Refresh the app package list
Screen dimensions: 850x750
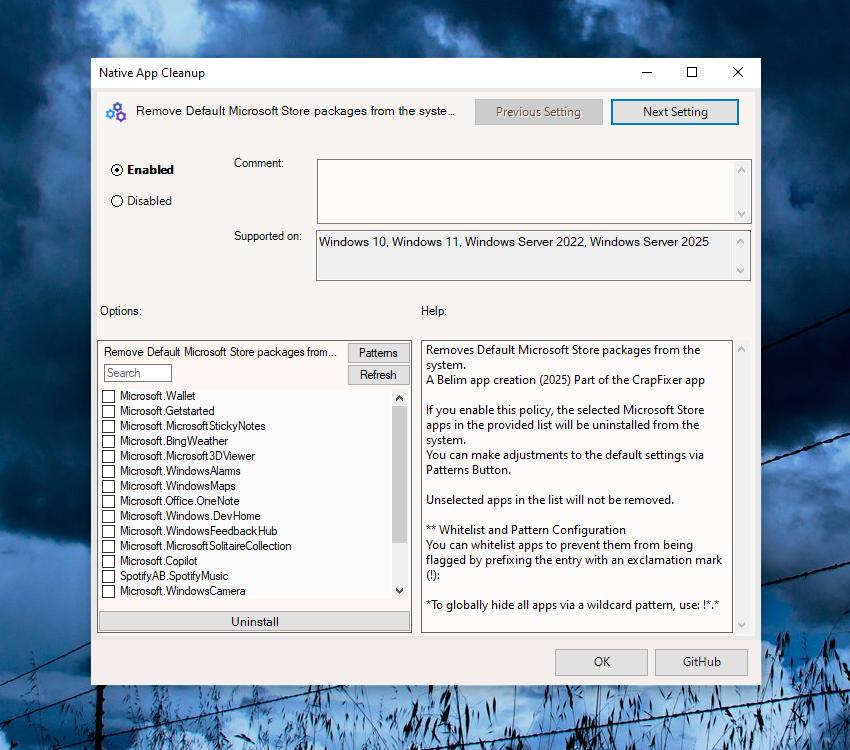[x=378, y=375]
